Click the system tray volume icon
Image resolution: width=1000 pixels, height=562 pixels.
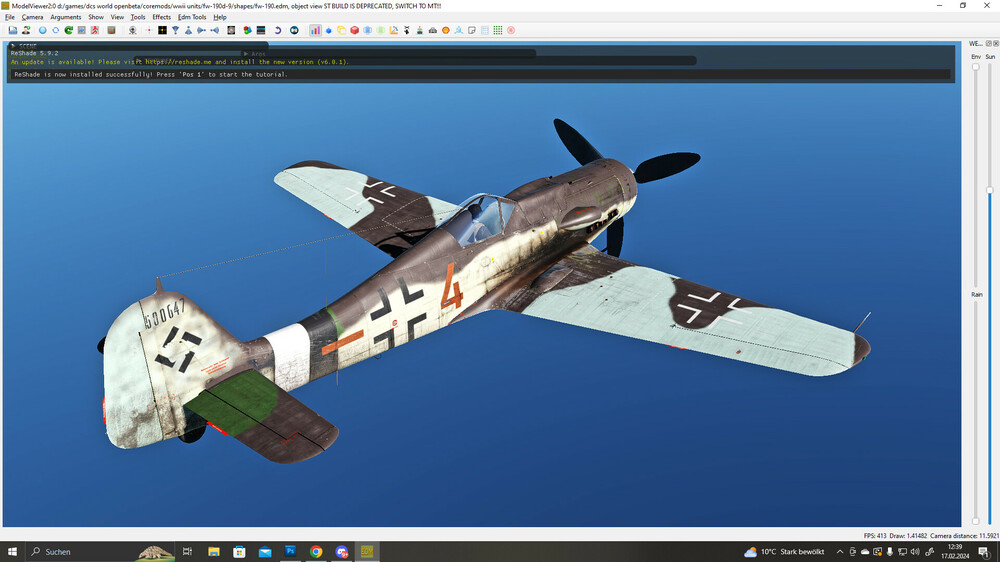(915, 552)
